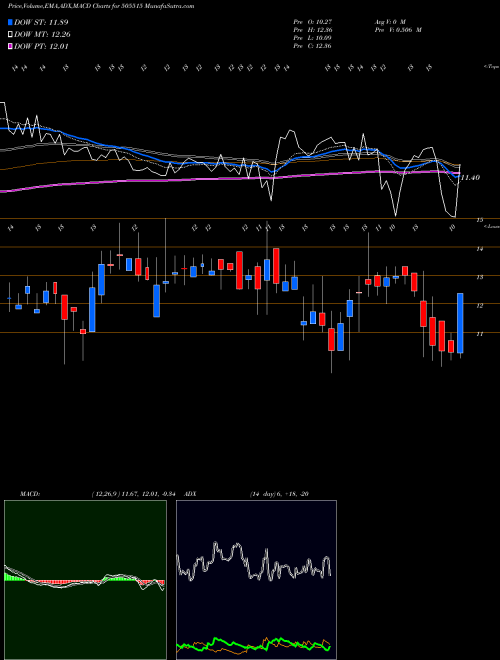Viewport: 500px width, 660px height.
Task: Click the 11 price axis label
Action: tap(479, 334)
